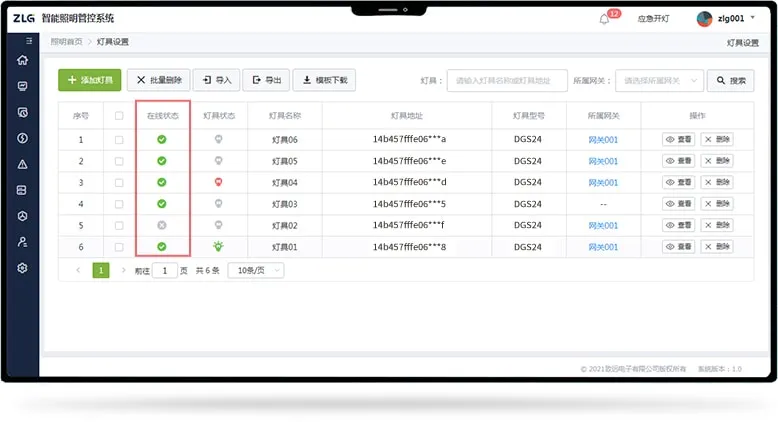Click the lightning bolt icon in the sidebar
Screen dimensions: 778x422
pos(22,138)
